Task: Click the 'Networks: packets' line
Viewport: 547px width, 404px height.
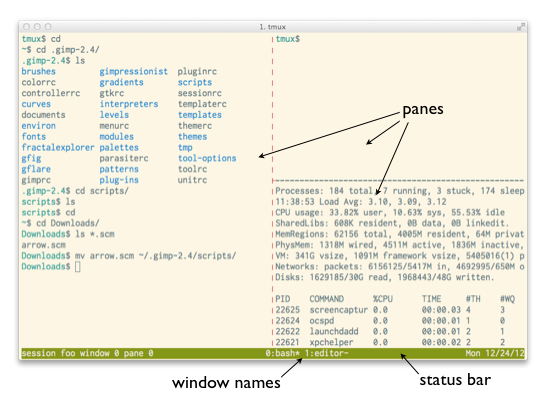Action: point(400,267)
